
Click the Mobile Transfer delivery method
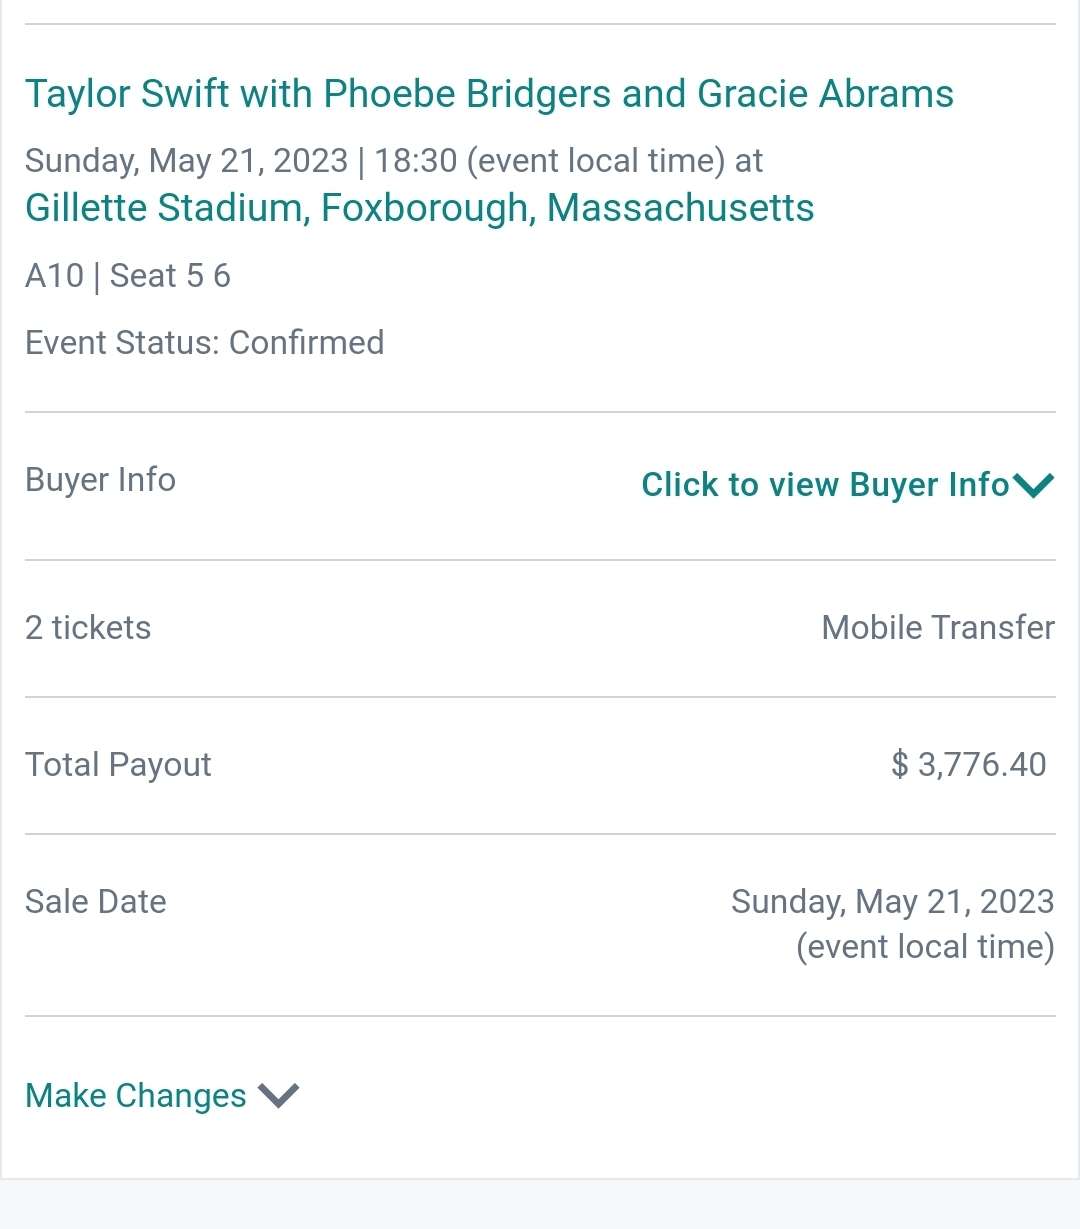tap(938, 628)
